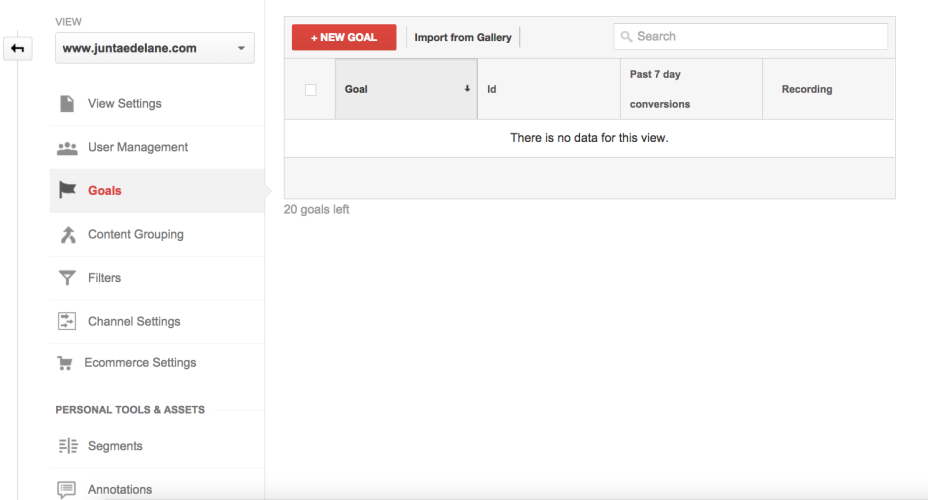Click 'There is no data for this view.' message
Image resolution: width=928 pixels, height=500 pixels.
[x=589, y=138]
